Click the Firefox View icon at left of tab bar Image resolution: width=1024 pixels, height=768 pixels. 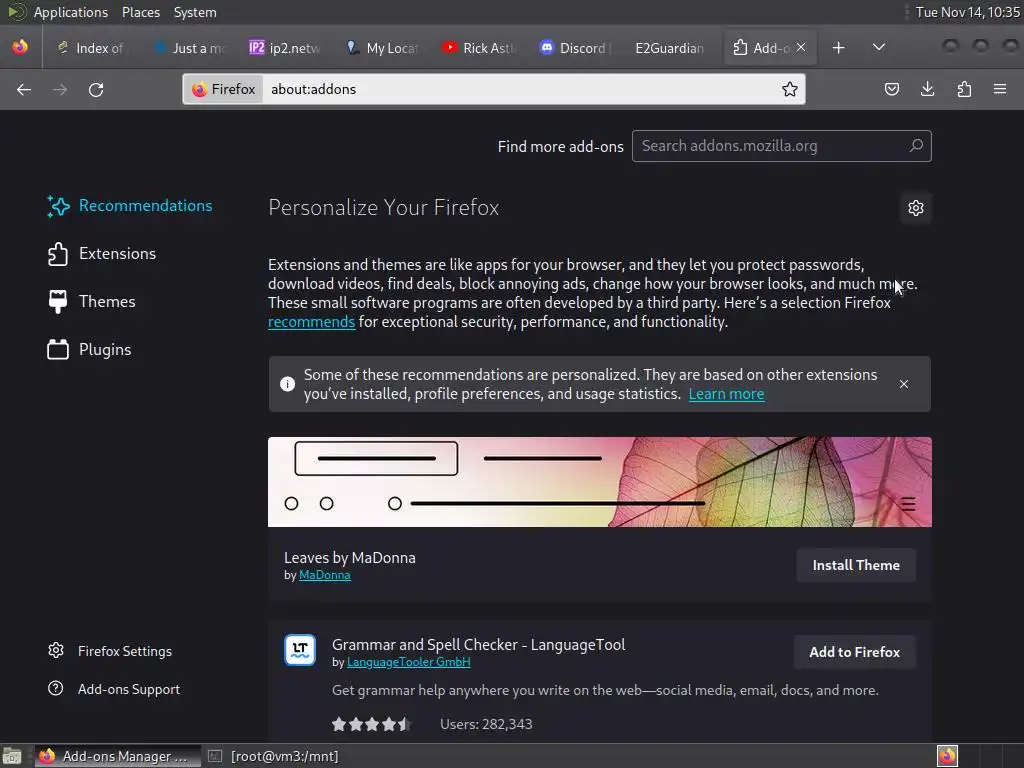click(20, 47)
